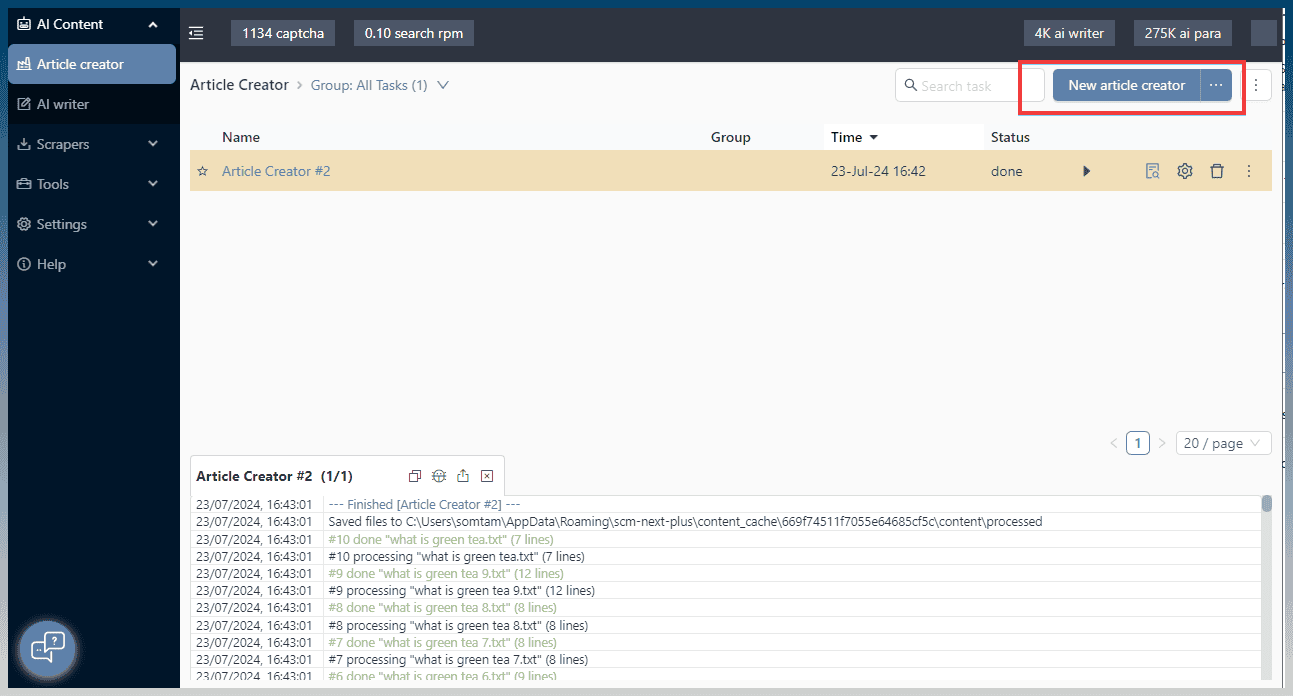The image size is (1293, 696).
Task: Collapse the sidebar using the top-left toggle icon
Action: point(196,32)
